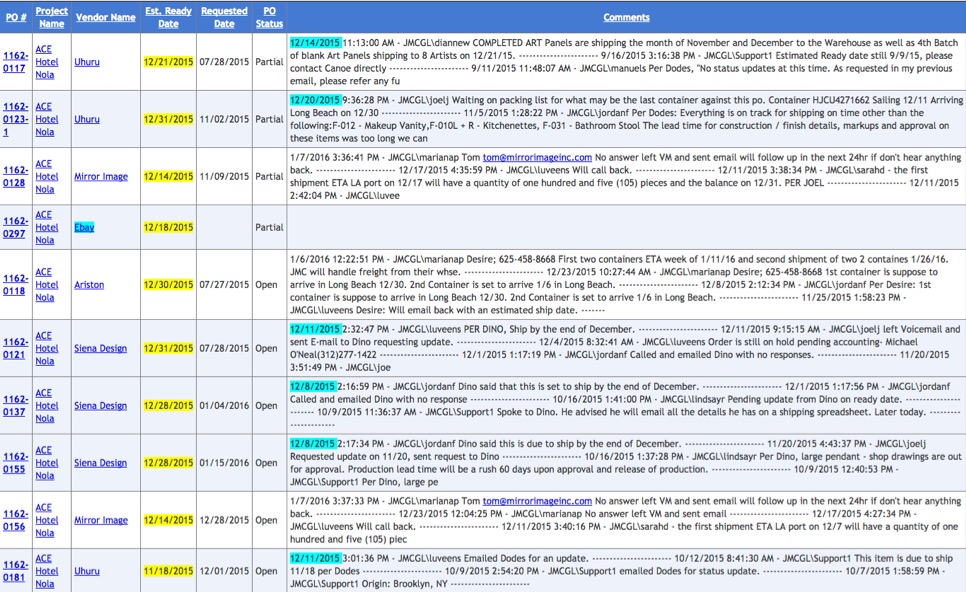Click the Comments column header
Viewport: 966px width, 592px height.
pyautogui.click(x=626, y=17)
